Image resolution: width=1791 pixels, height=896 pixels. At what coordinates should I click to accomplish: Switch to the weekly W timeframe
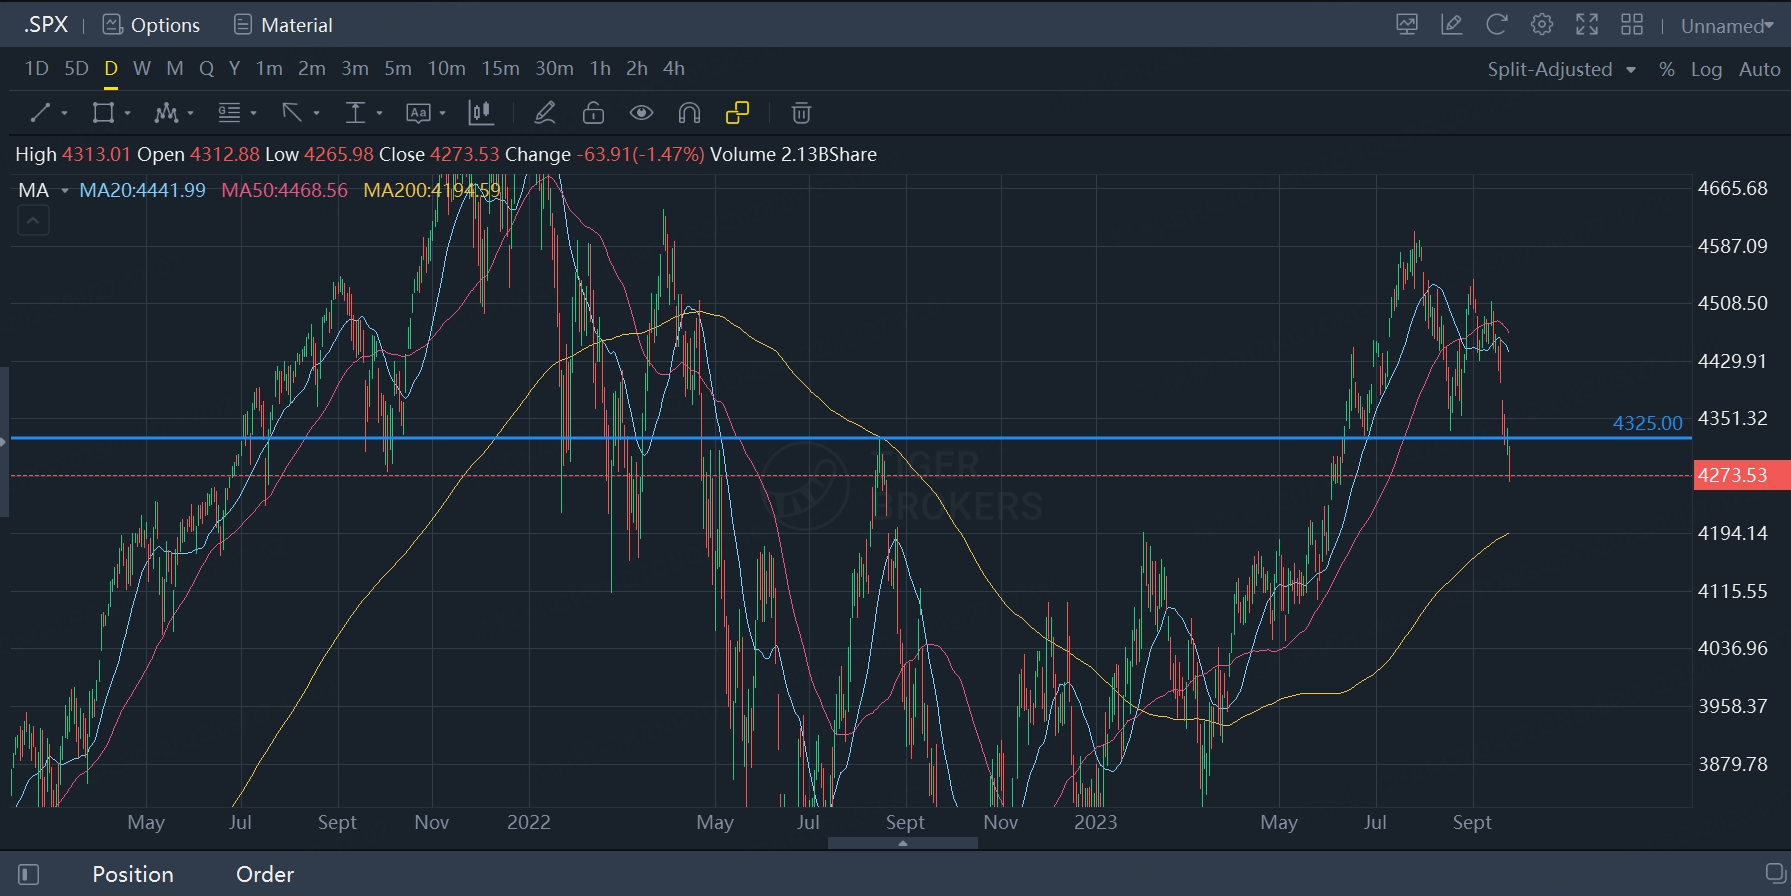click(142, 68)
